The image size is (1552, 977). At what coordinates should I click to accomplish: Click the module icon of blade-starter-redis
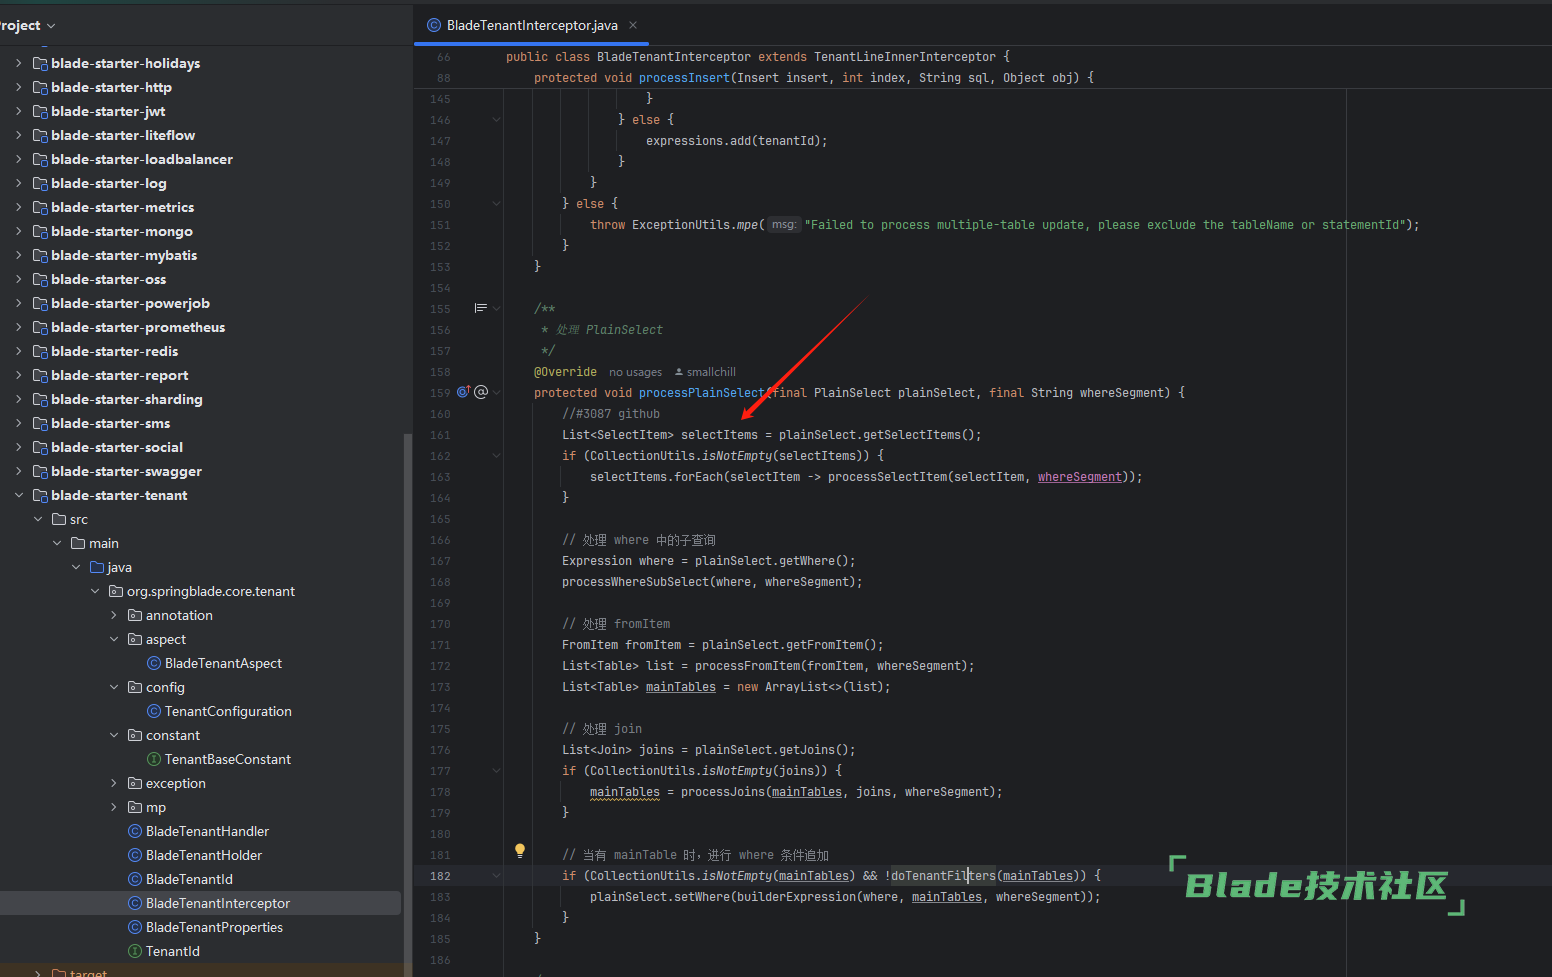tap(40, 351)
